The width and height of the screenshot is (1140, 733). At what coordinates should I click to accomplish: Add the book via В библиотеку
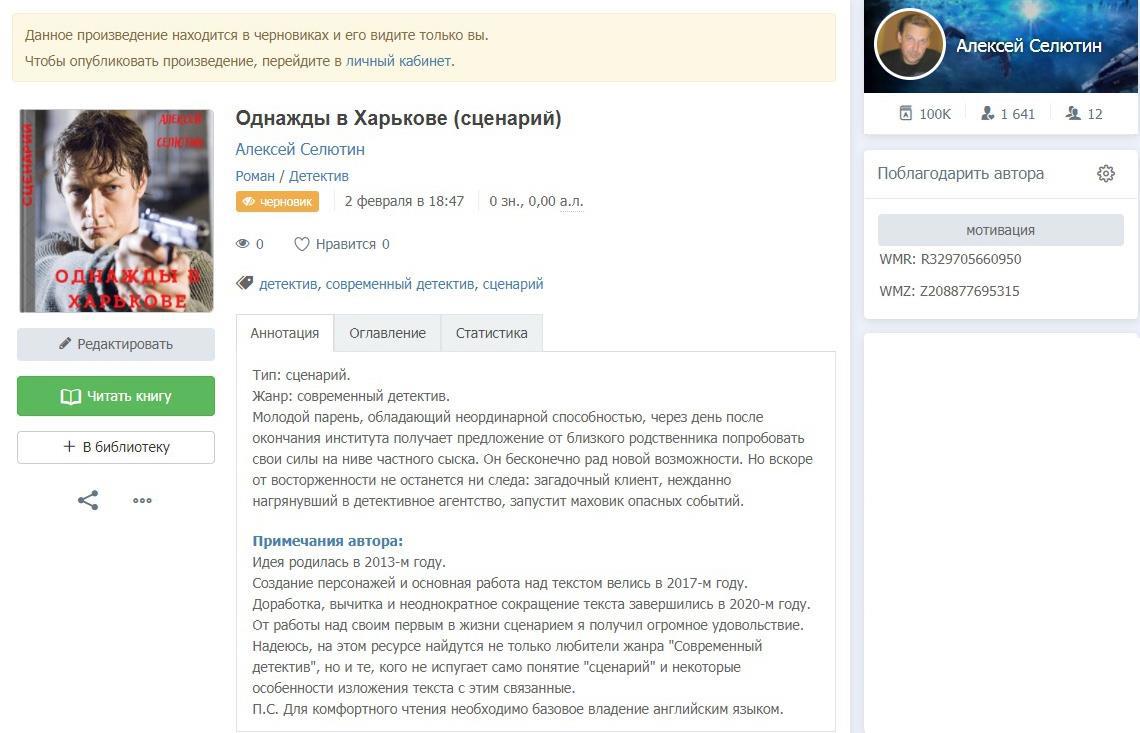coord(116,447)
